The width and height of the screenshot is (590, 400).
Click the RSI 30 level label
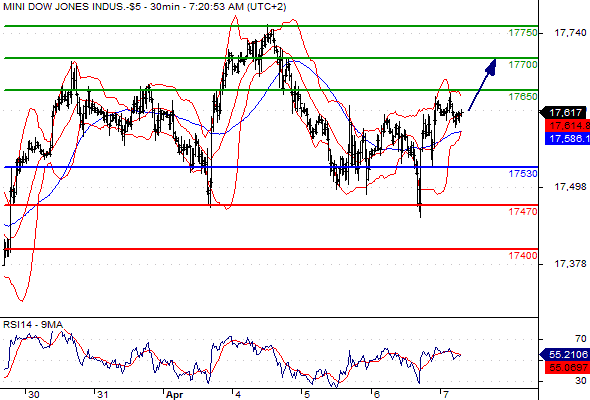[x=581, y=381]
